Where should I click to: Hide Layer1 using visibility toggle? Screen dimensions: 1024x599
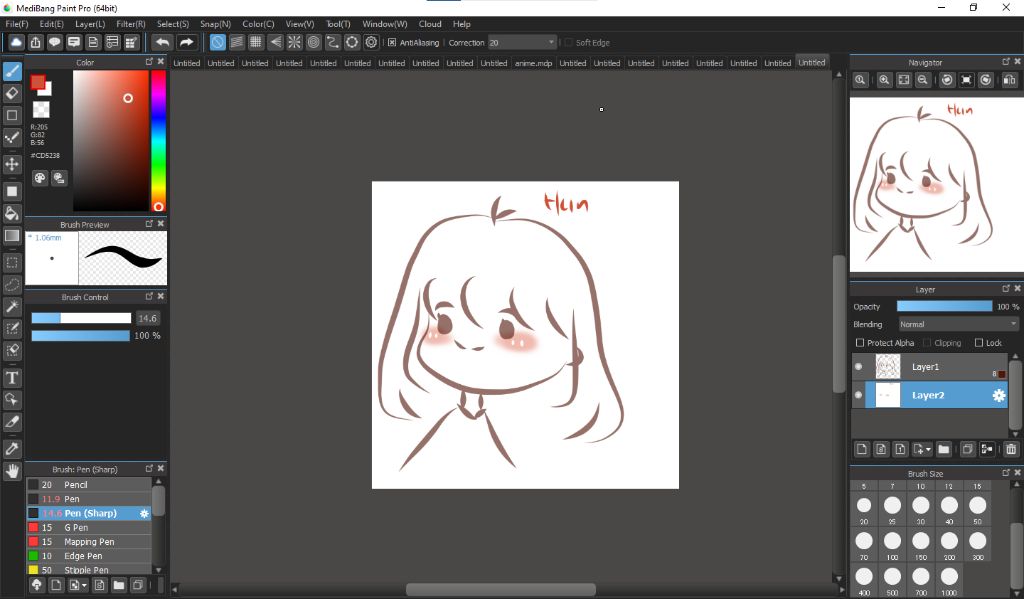click(858, 367)
